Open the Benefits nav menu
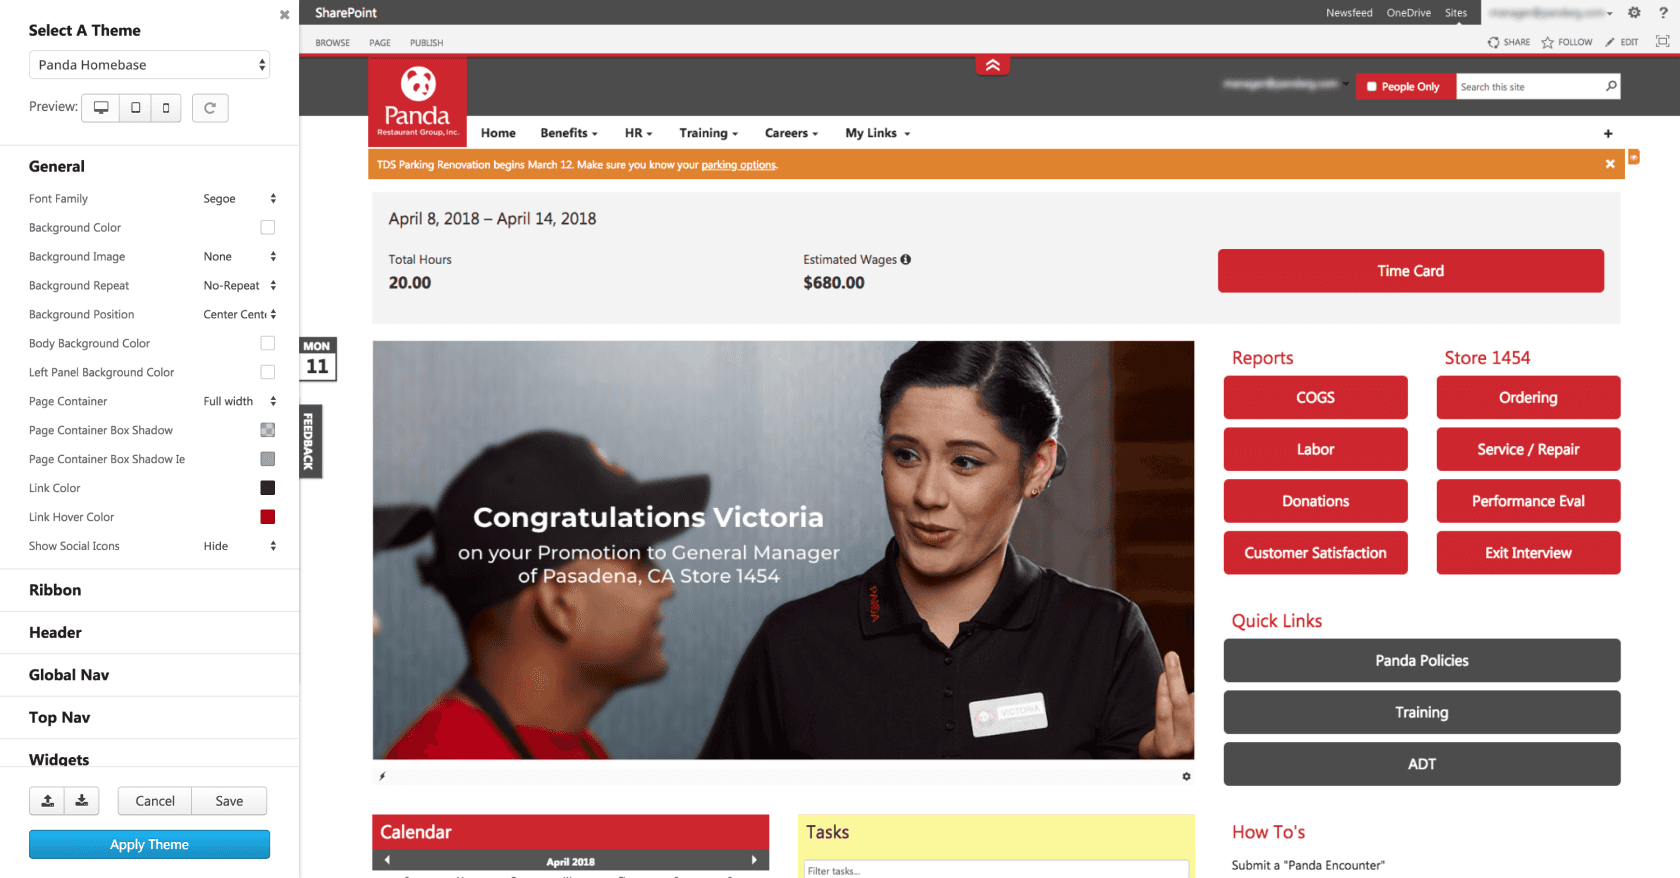1680x878 pixels. pos(569,134)
